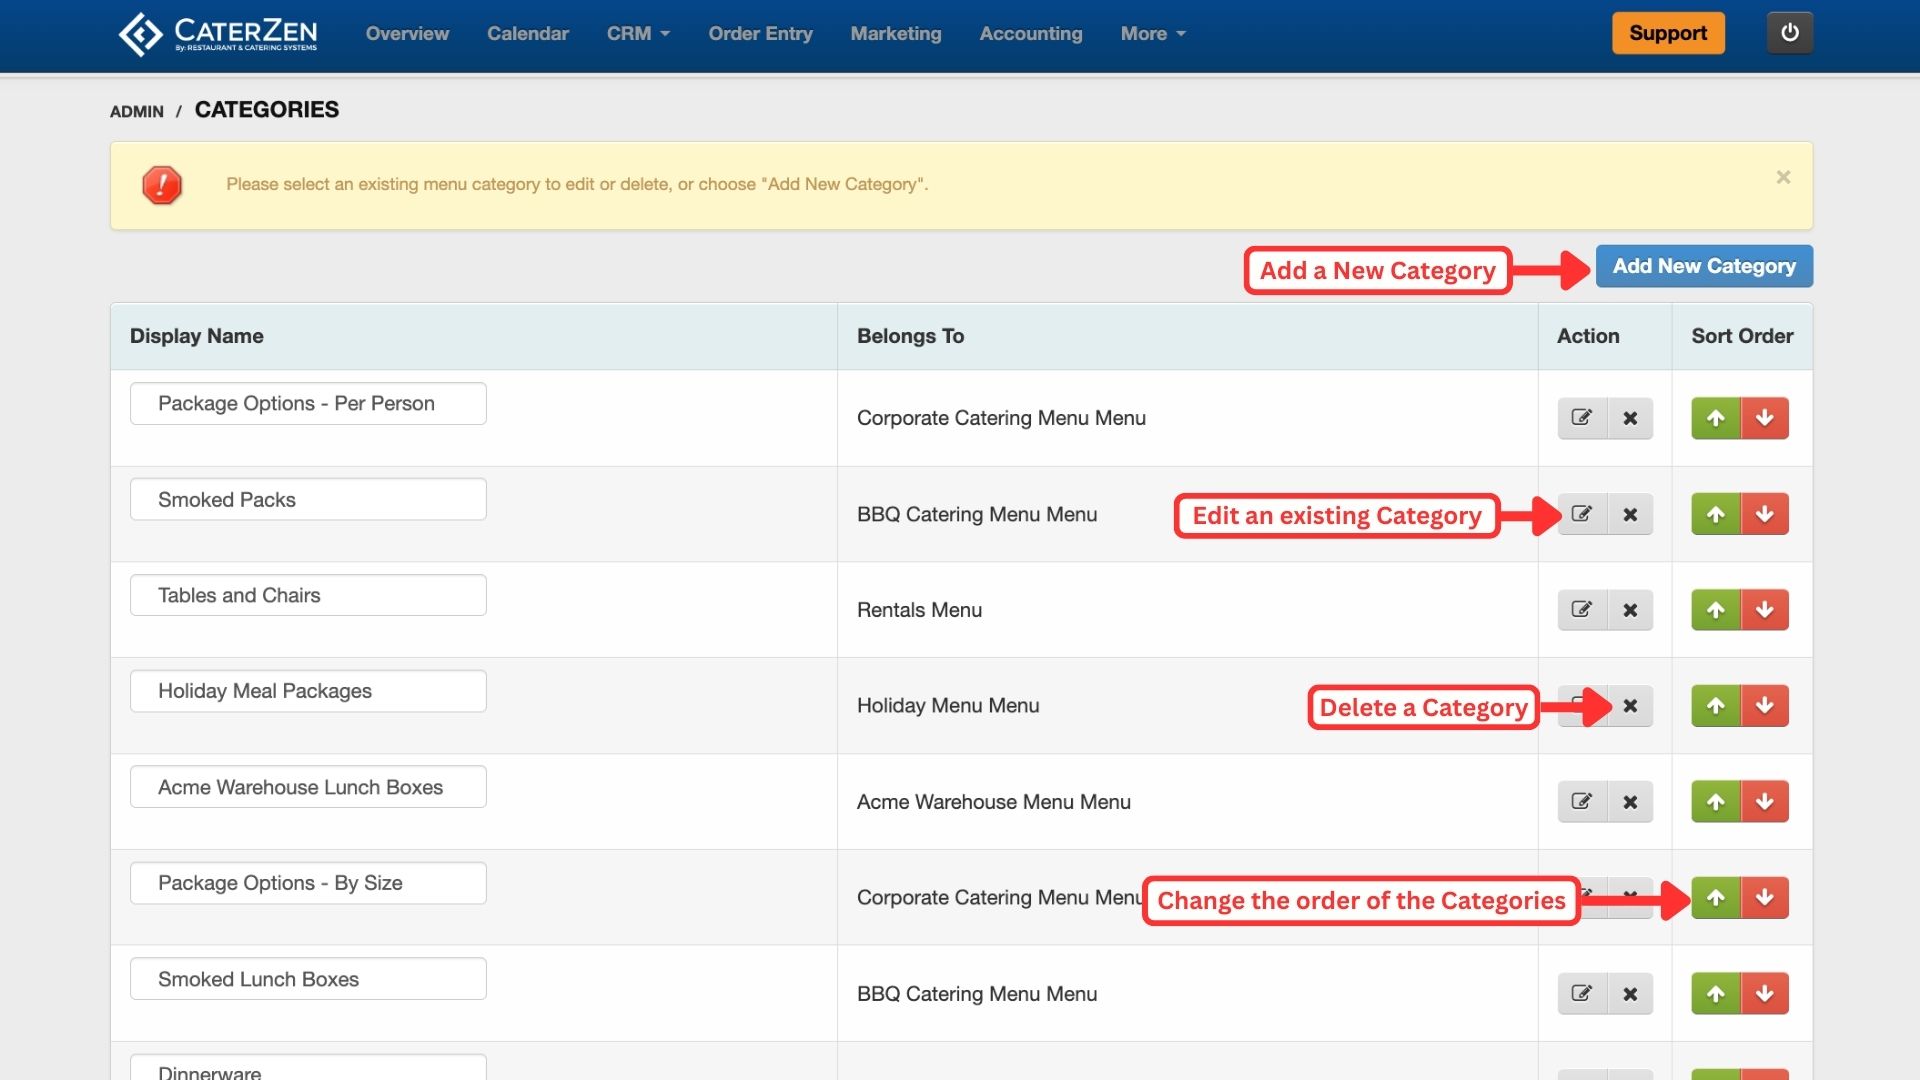Edit the Acme Warehouse Lunch Boxes category
The height and width of the screenshot is (1080, 1920).
point(1582,802)
